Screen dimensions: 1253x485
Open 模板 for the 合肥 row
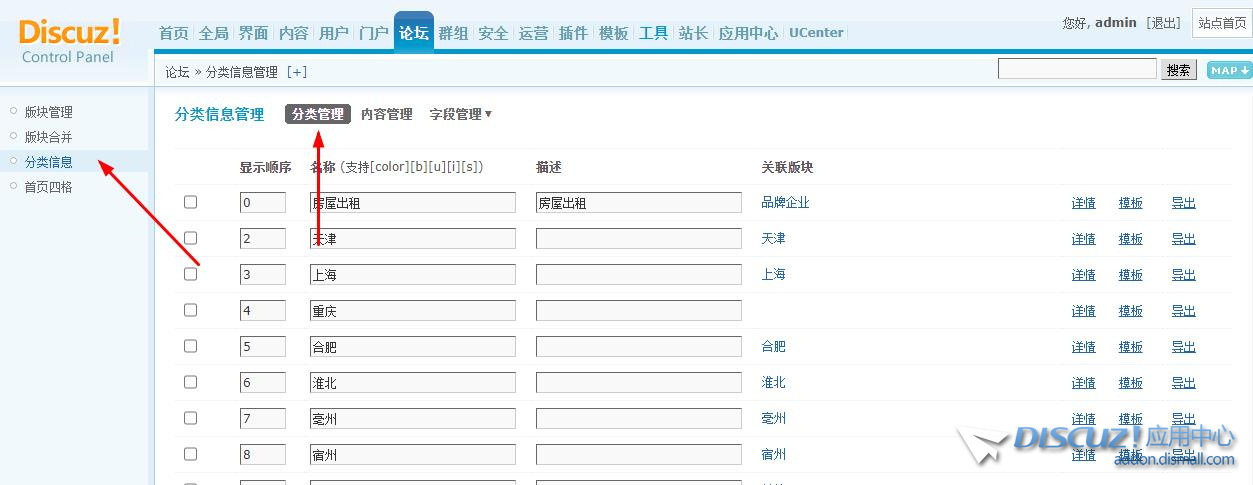coord(1131,347)
